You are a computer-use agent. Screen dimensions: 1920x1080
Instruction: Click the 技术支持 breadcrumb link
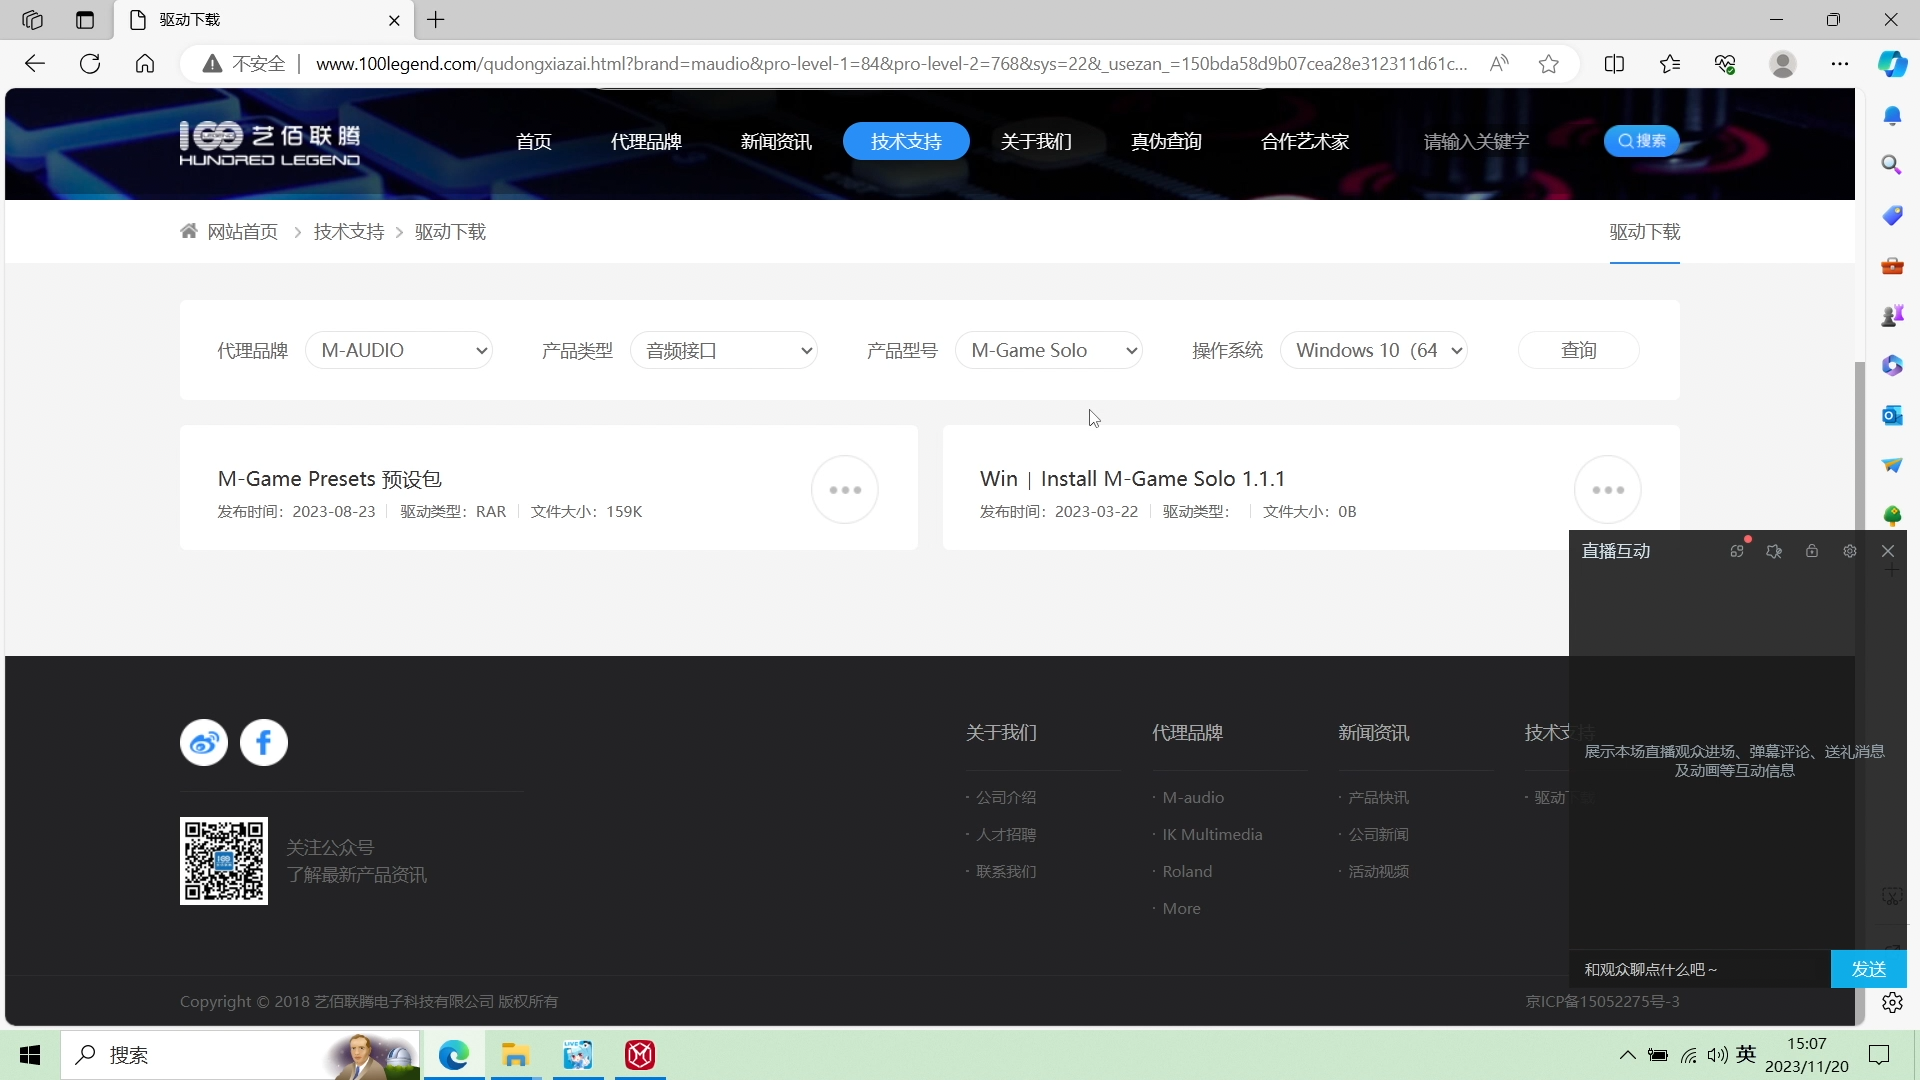[349, 232]
